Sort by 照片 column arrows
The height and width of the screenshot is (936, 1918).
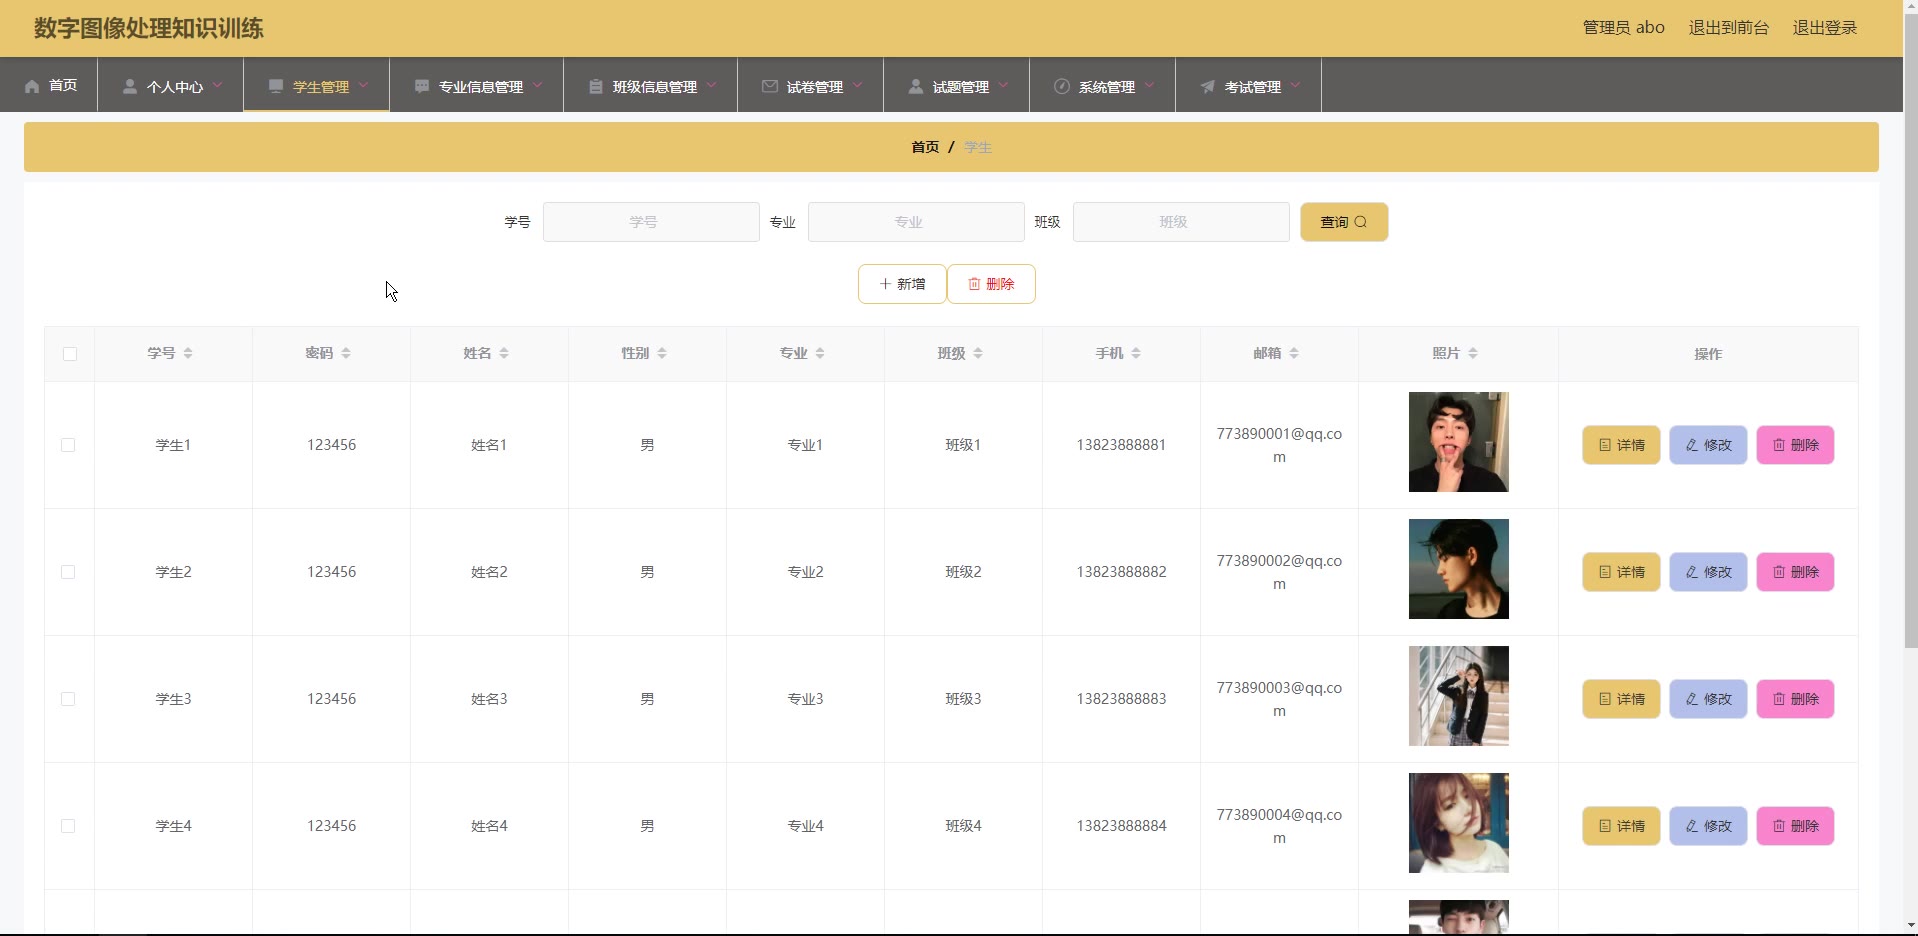coord(1473,353)
